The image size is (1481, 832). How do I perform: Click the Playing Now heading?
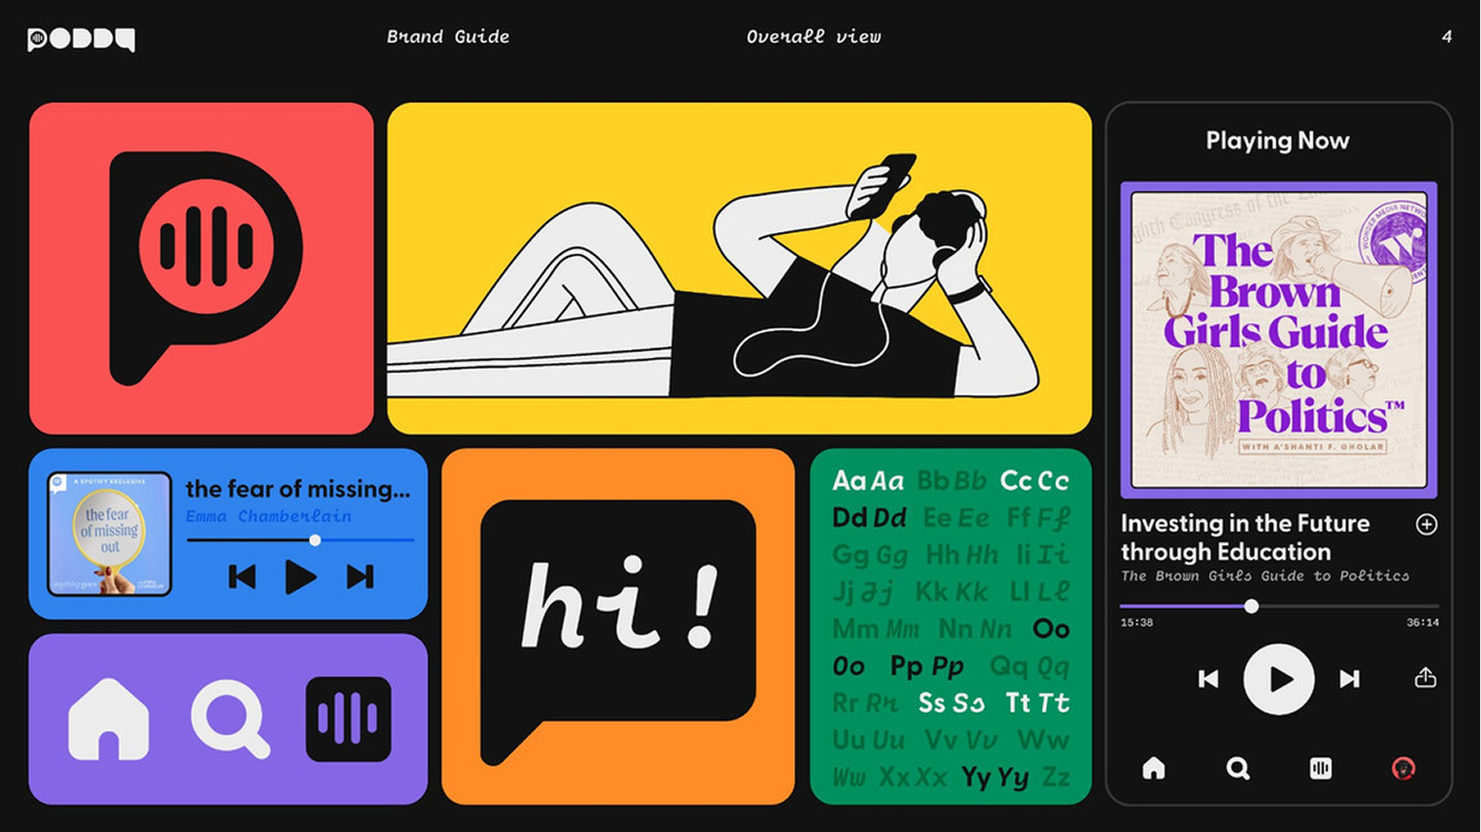click(1278, 141)
